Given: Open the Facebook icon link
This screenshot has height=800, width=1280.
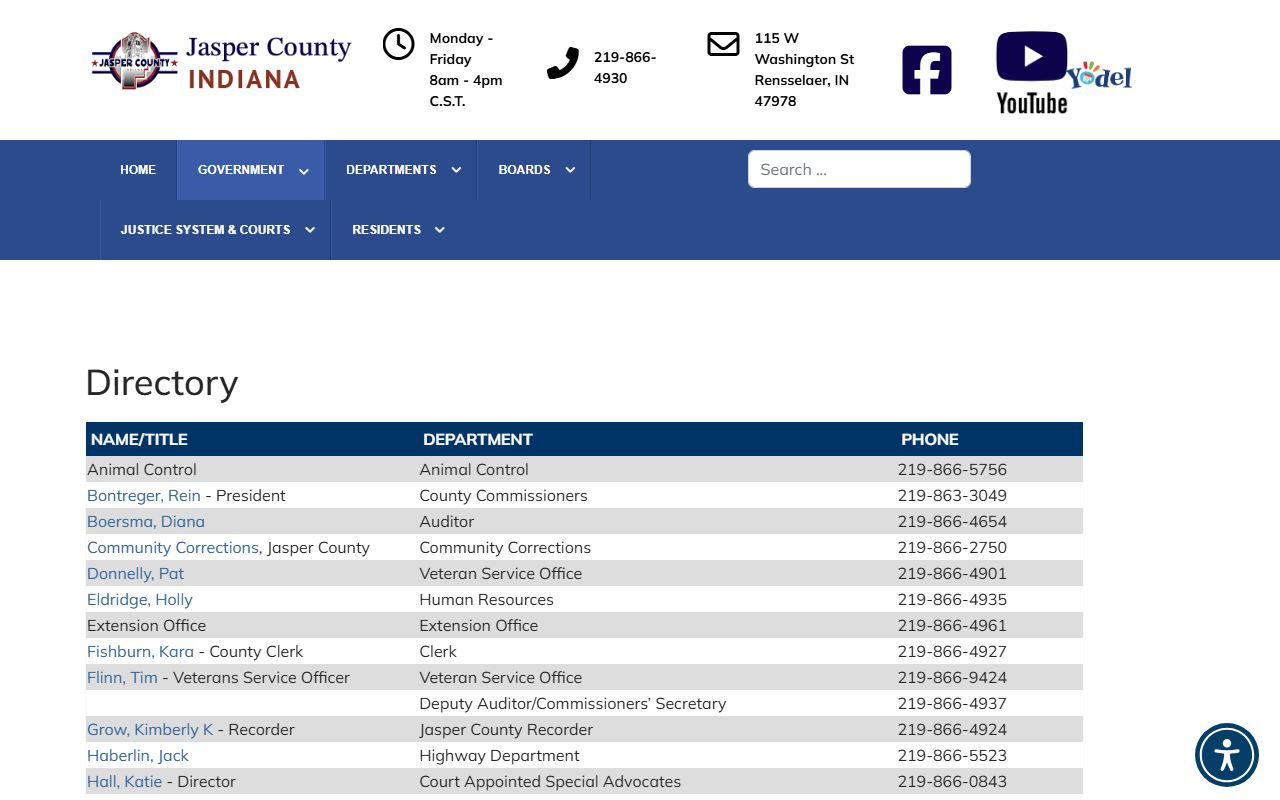Looking at the screenshot, I should coord(927,70).
